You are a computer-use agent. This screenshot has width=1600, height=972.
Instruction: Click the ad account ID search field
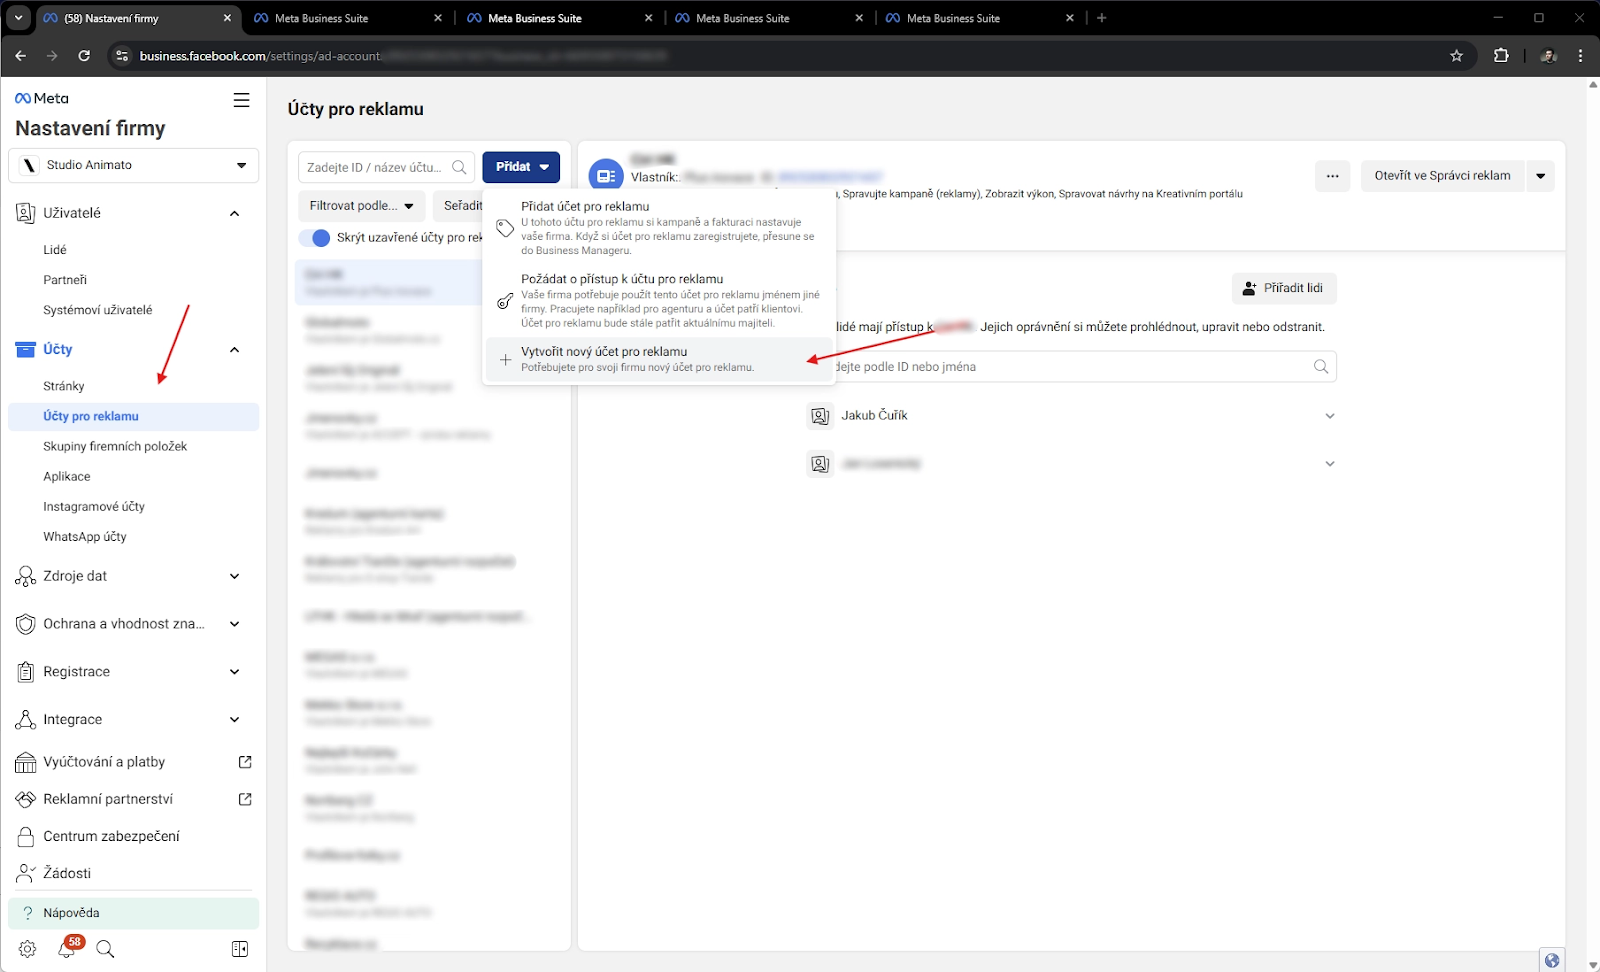coord(386,167)
